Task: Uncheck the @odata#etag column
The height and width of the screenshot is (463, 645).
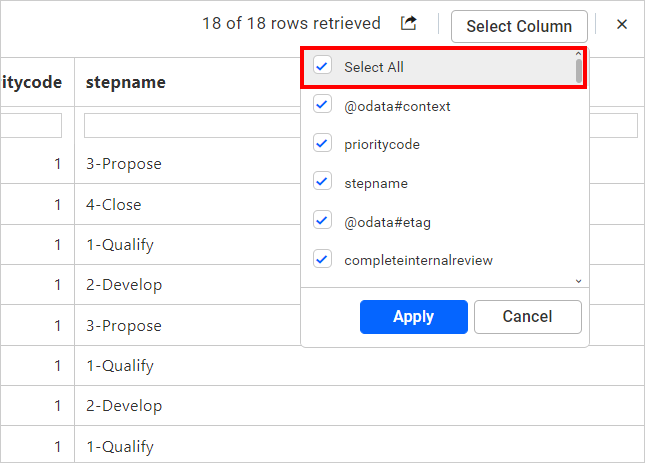Action: tap(322, 221)
